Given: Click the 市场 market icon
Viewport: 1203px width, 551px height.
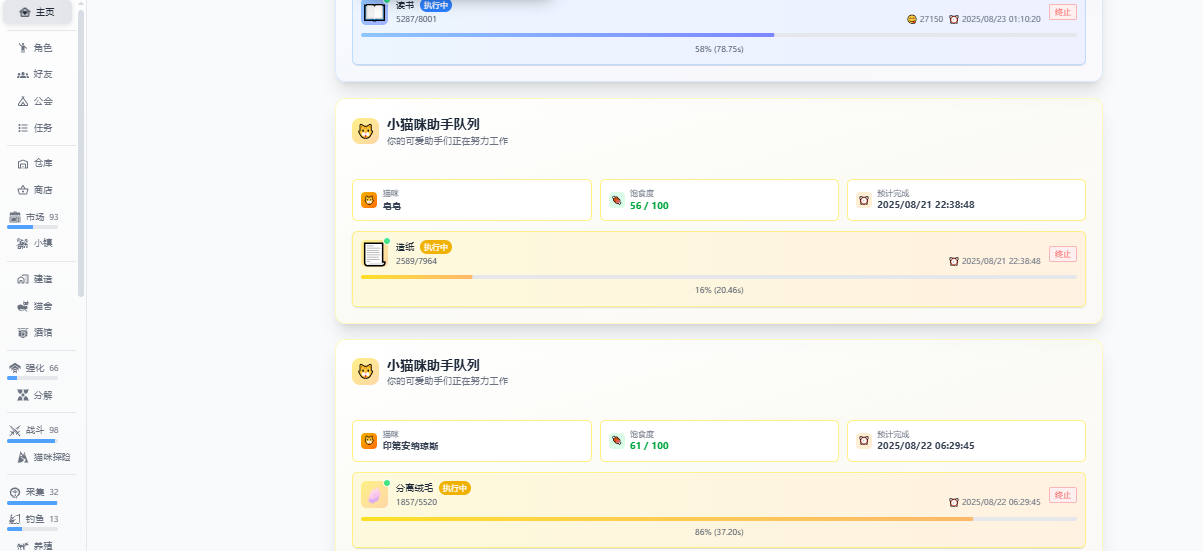Looking at the screenshot, I should tap(15, 217).
